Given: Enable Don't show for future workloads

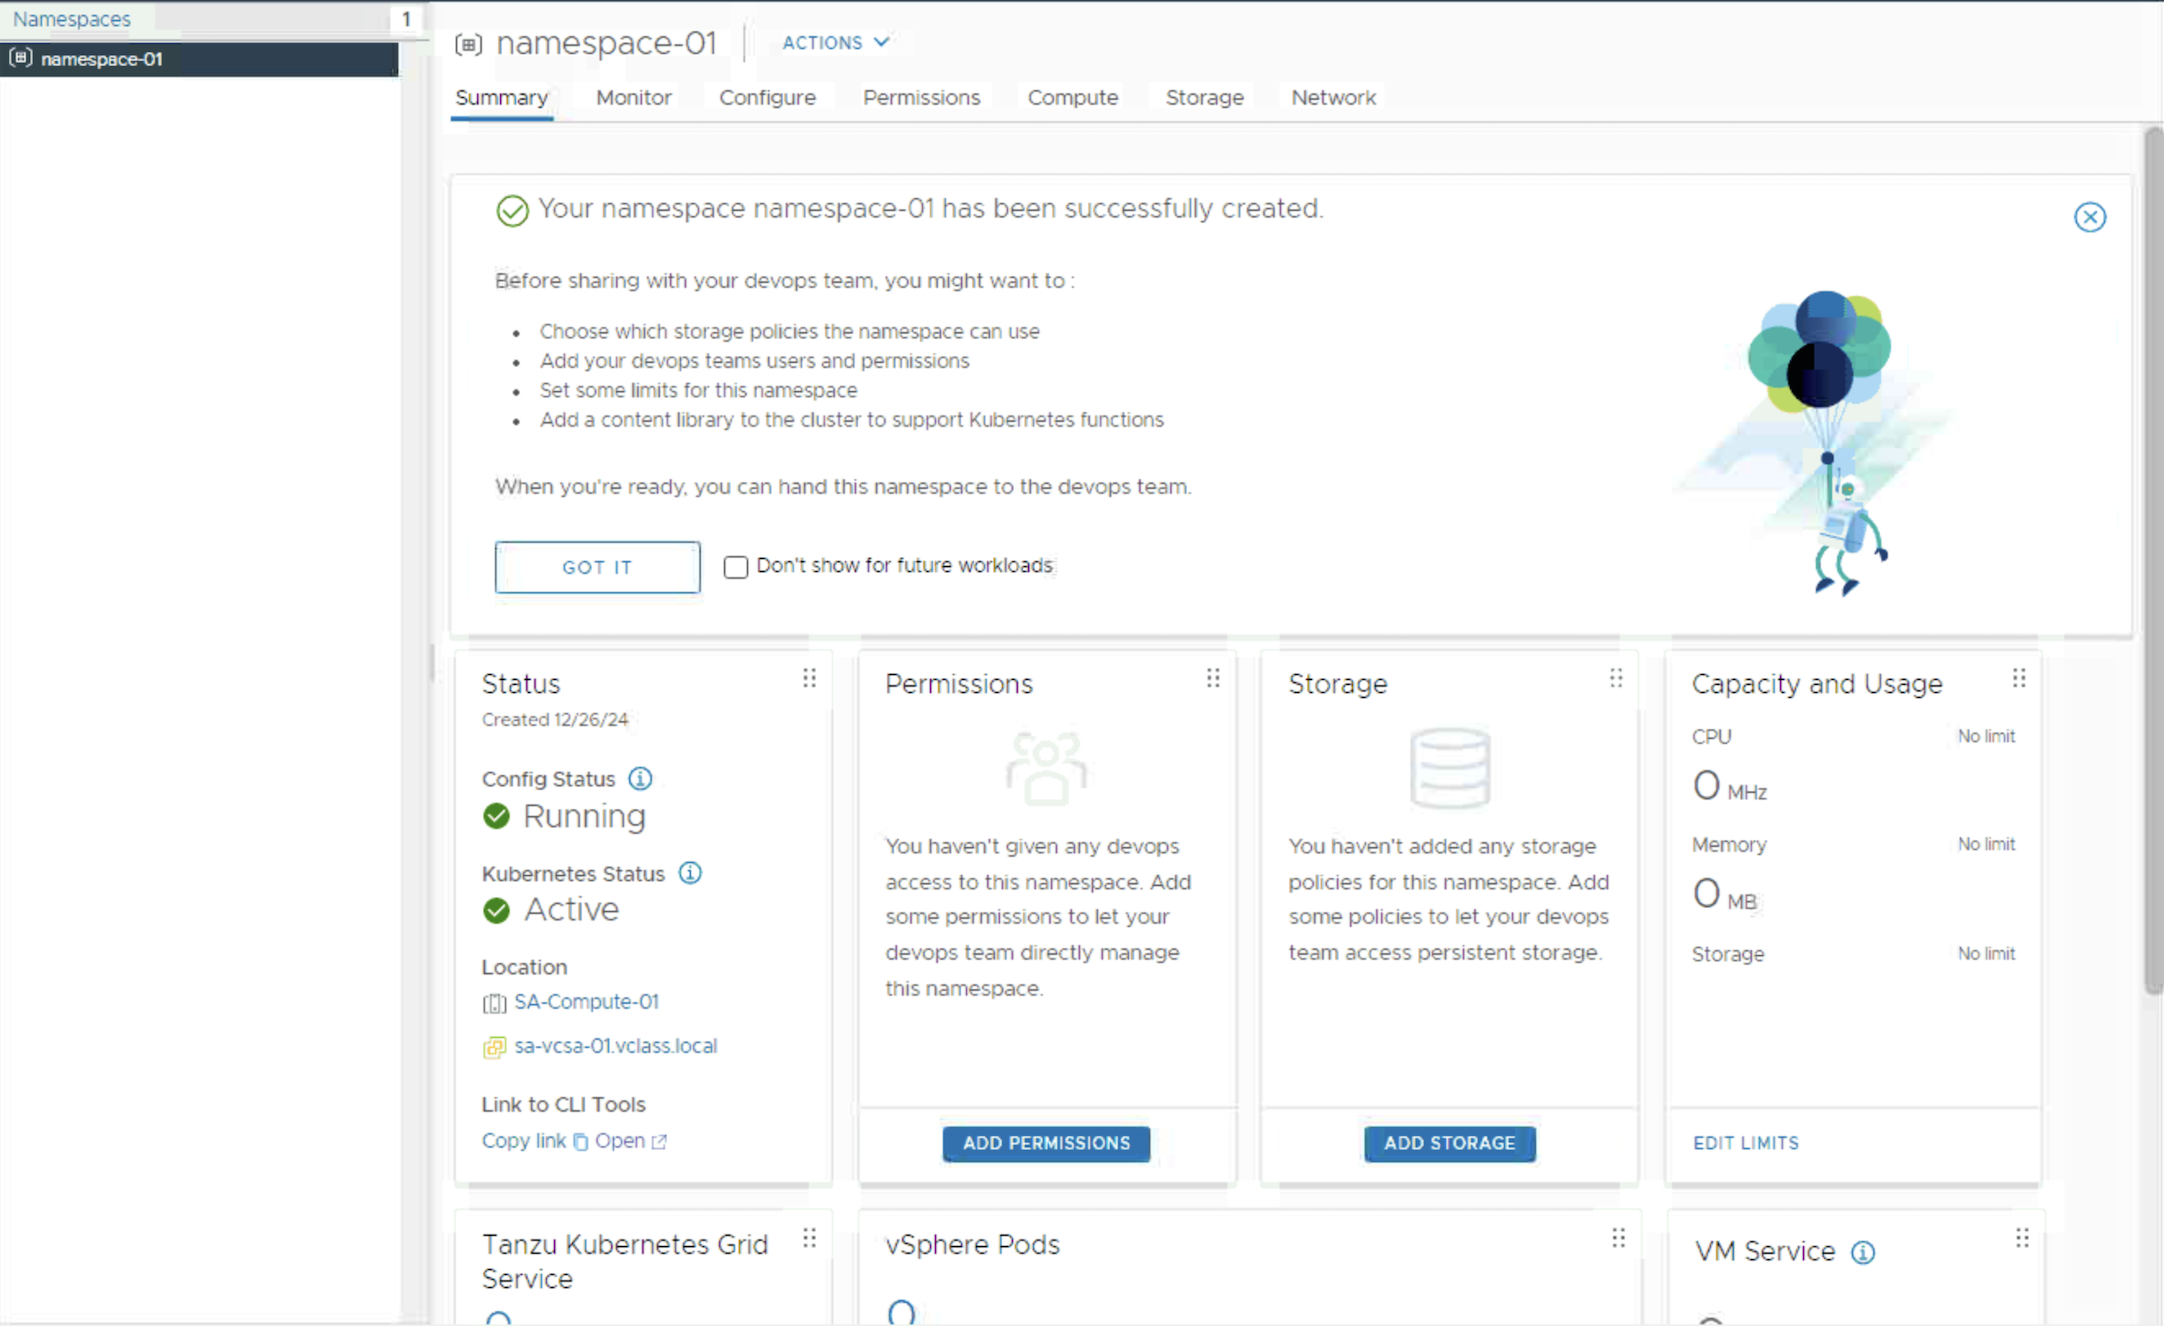Looking at the screenshot, I should click(736, 566).
